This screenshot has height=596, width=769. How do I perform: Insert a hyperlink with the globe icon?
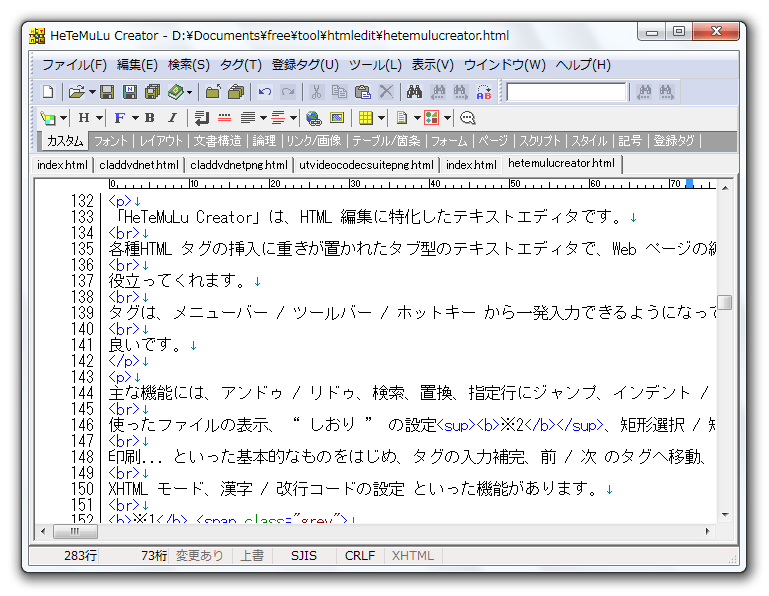[x=313, y=118]
